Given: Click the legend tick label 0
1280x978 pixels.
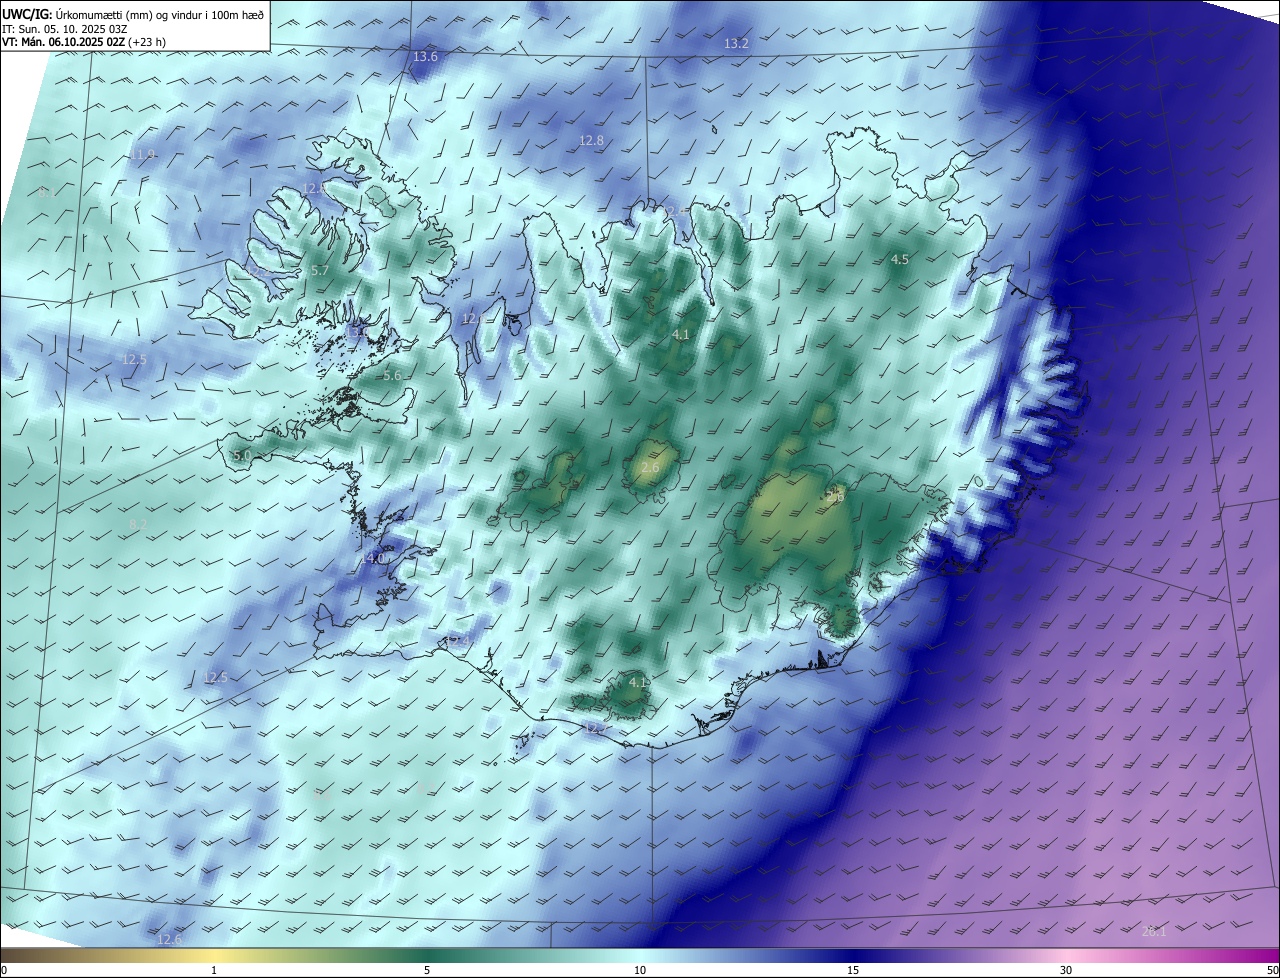Looking at the screenshot, I should [3, 970].
